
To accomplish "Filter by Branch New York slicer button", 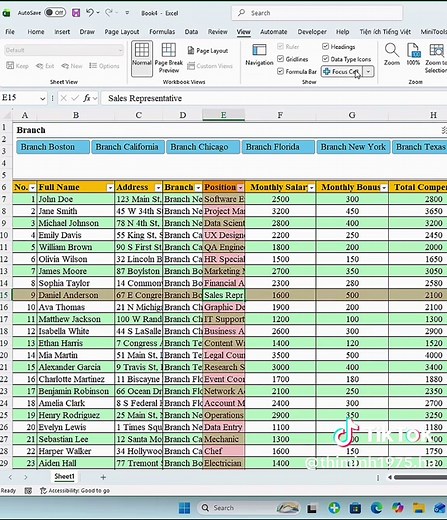I will (353, 147).
